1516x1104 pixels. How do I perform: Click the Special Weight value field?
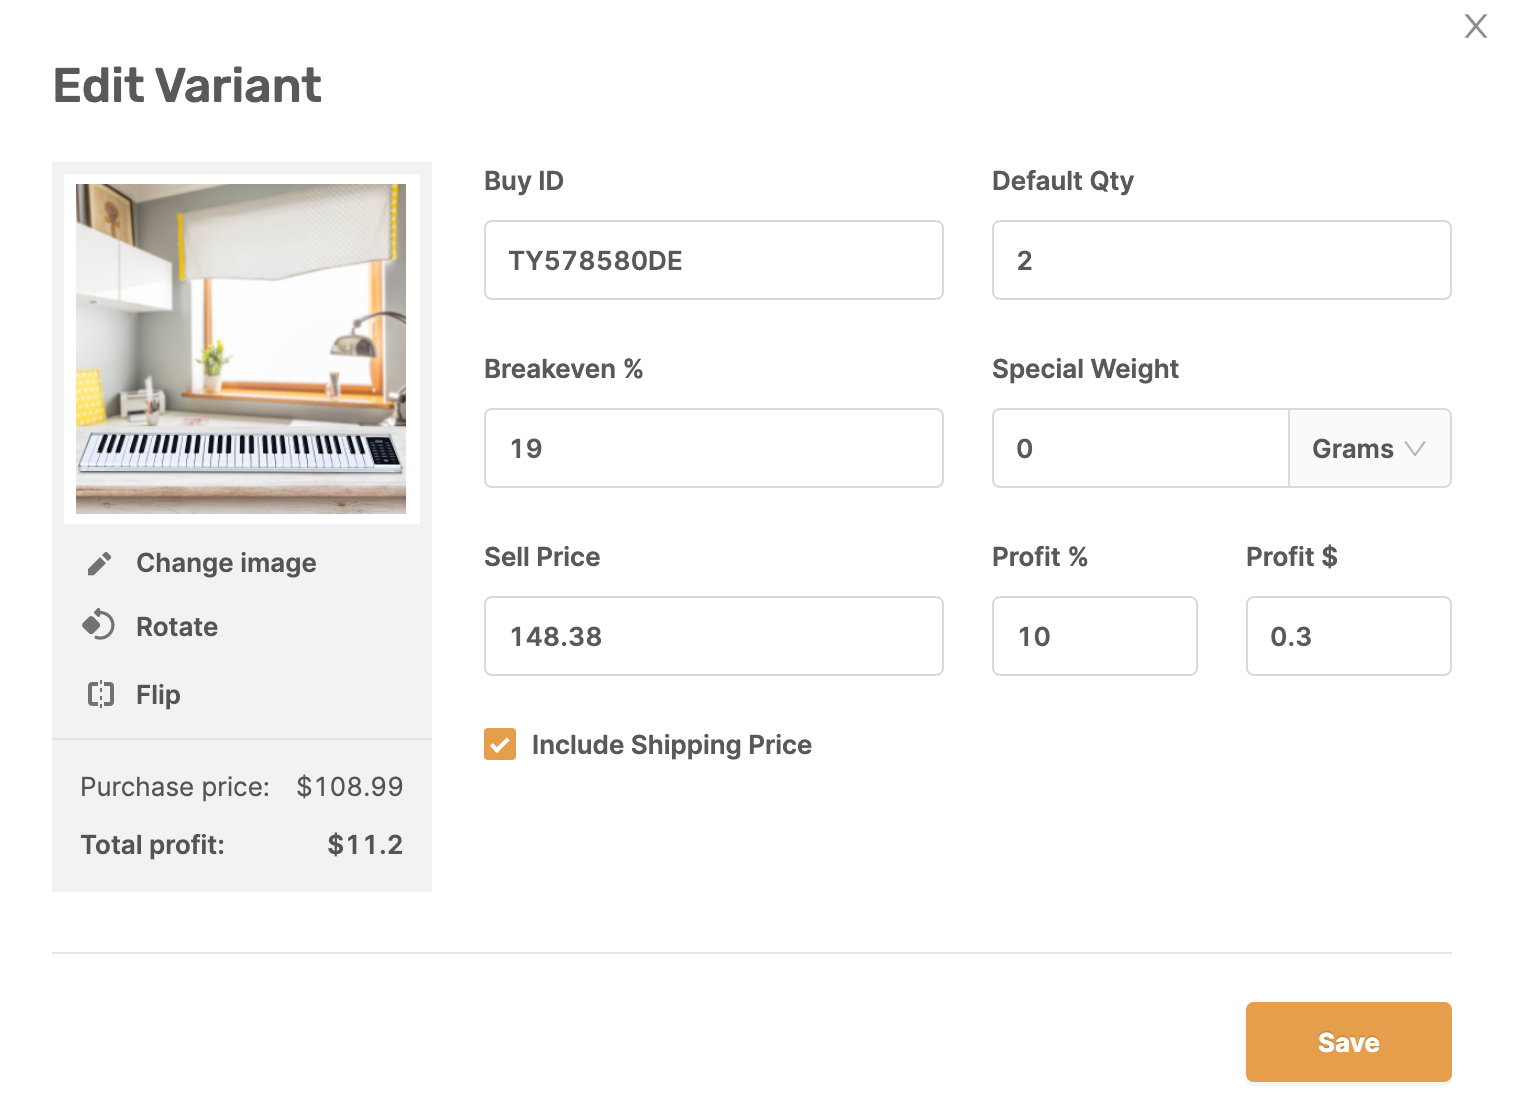pos(1141,448)
